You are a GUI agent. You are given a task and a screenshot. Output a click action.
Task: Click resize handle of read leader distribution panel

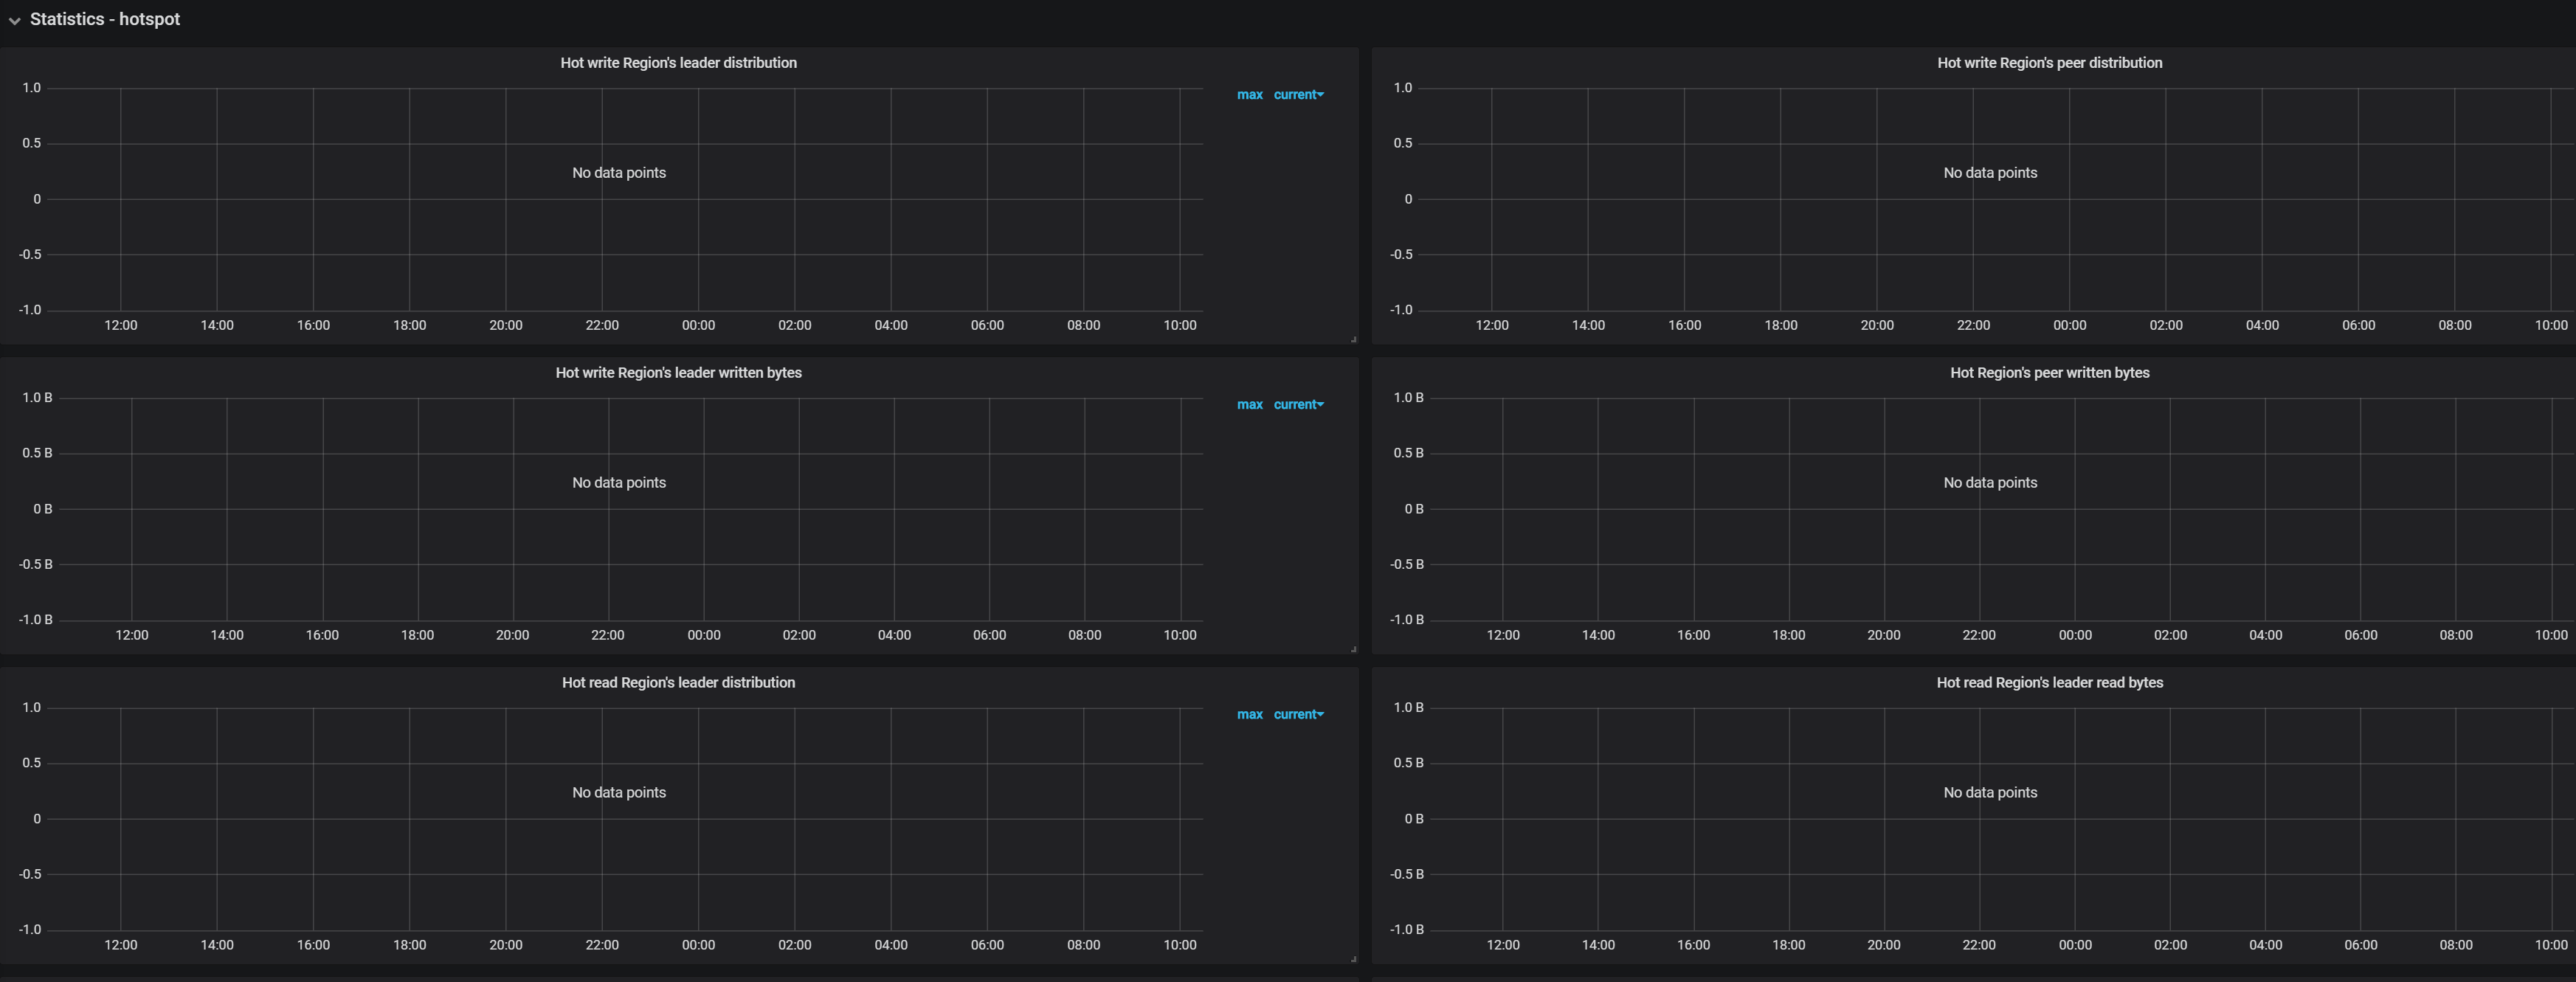pos(1353,959)
